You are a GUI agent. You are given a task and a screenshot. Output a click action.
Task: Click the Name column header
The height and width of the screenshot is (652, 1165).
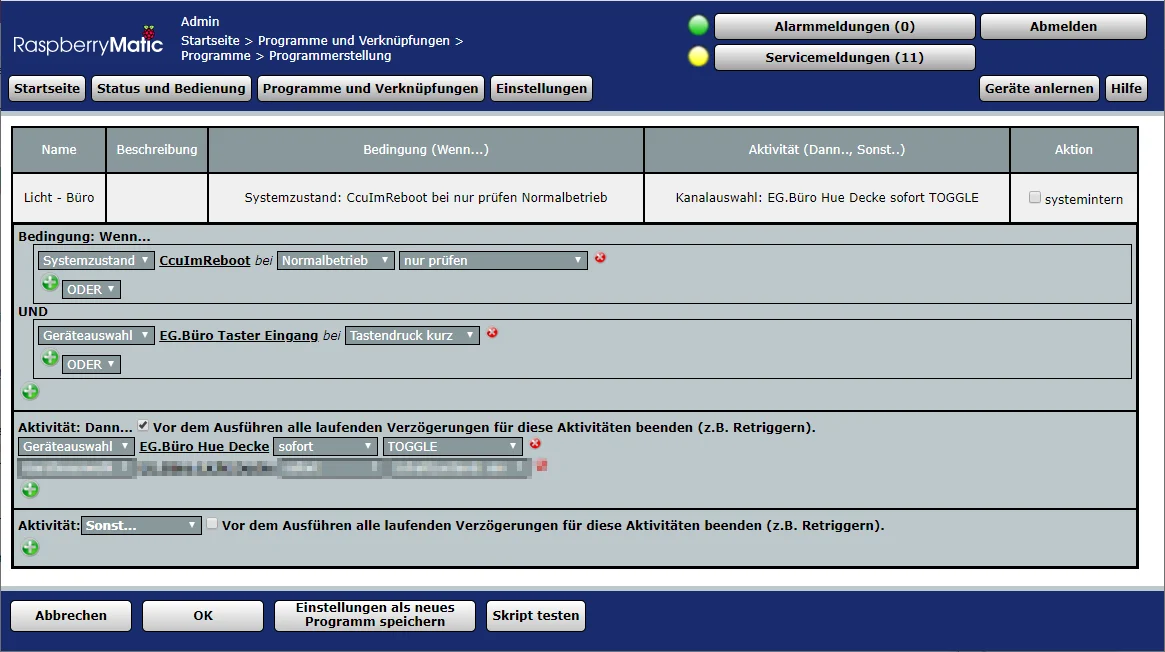pos(59,149)
